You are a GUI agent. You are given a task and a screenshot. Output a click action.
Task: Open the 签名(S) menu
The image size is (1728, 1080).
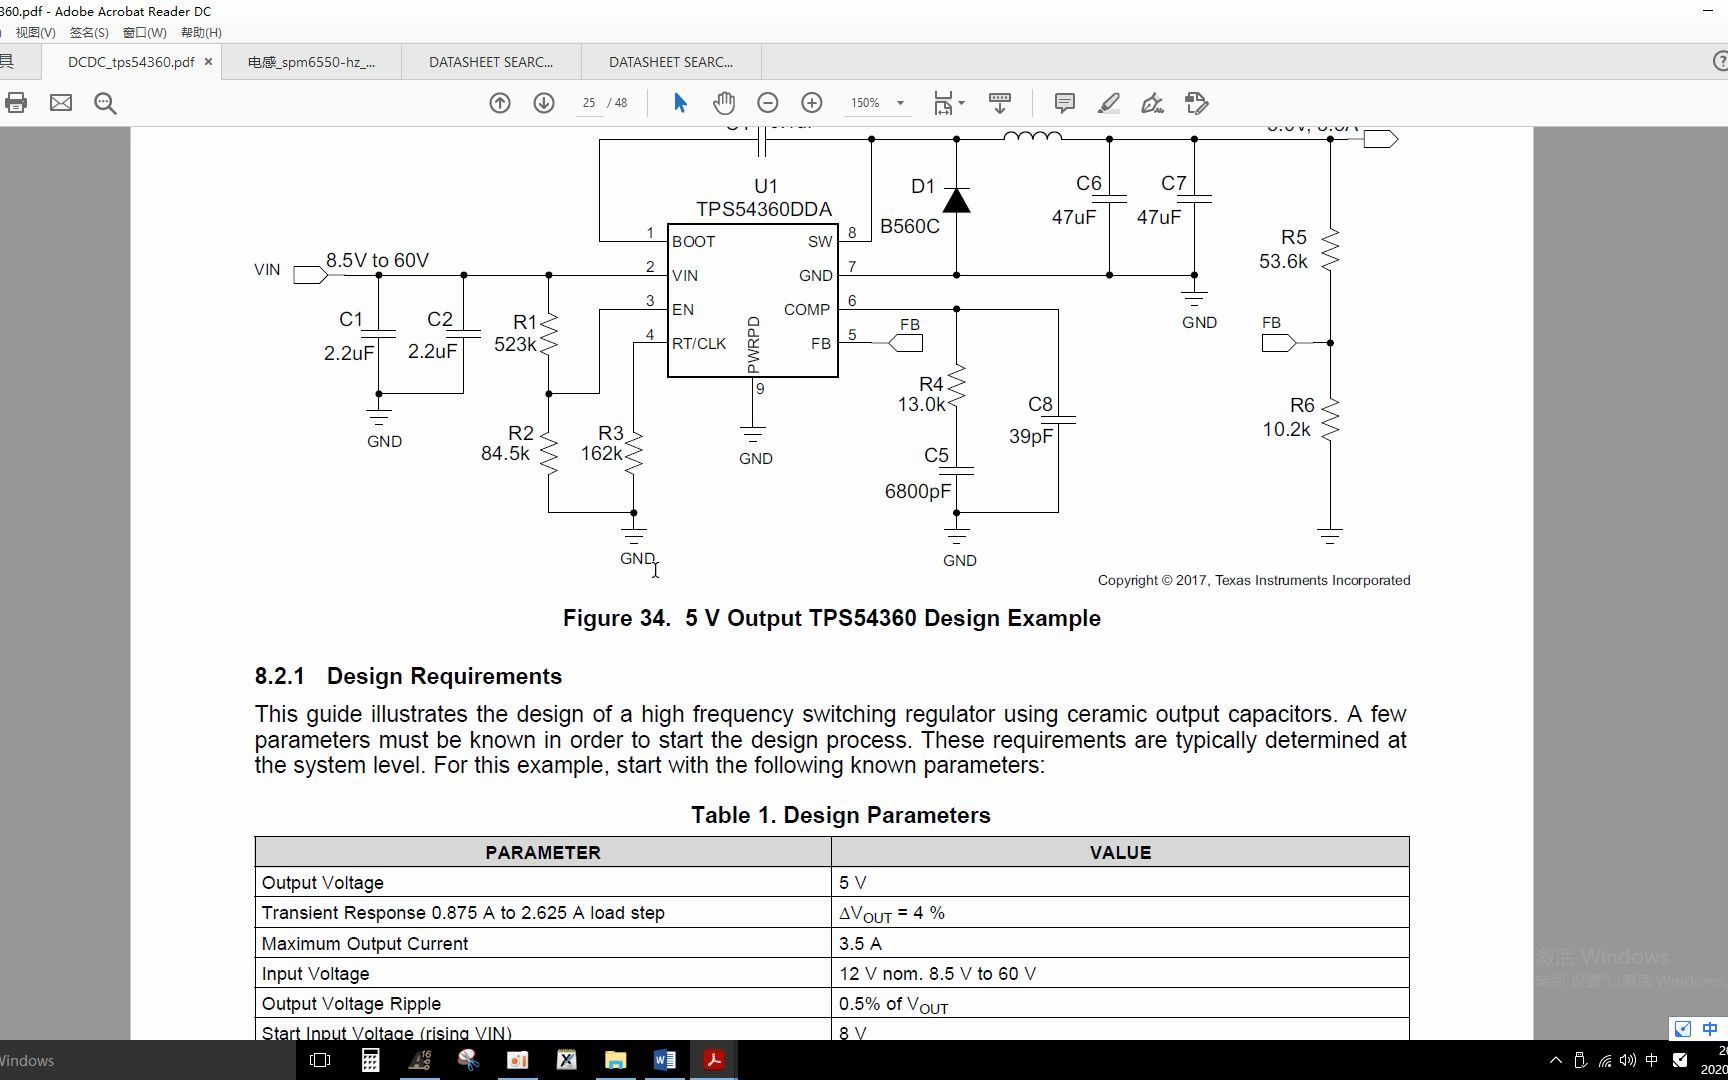pos(89,32)
